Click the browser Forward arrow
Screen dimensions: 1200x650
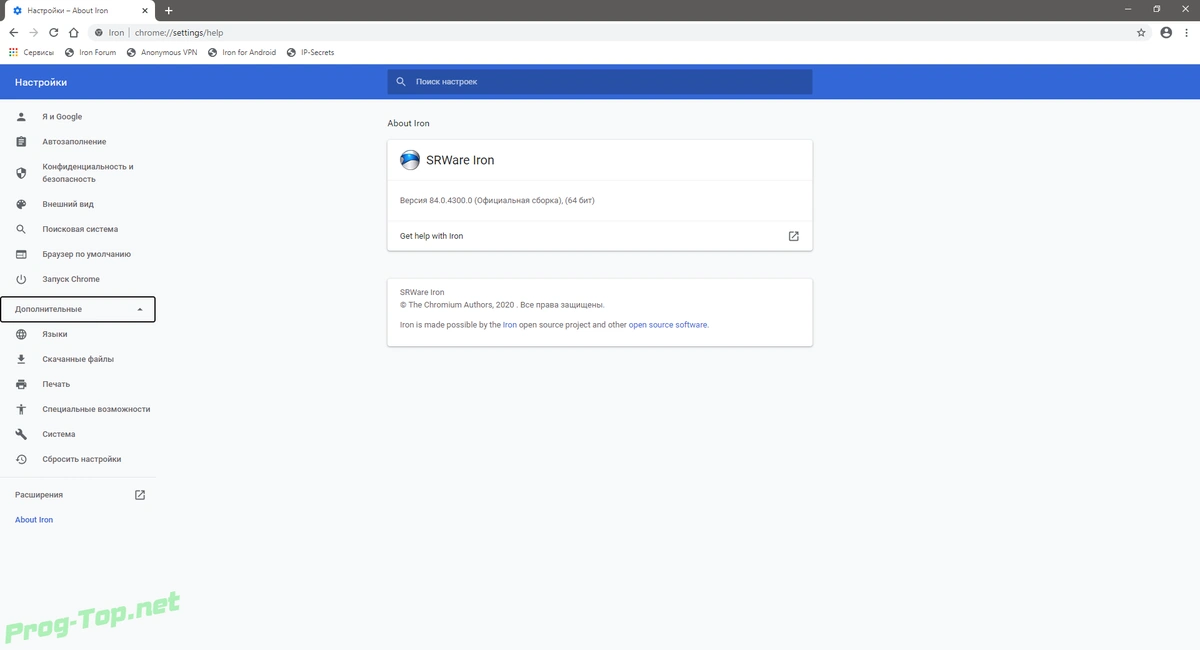[x=33, y=32]
